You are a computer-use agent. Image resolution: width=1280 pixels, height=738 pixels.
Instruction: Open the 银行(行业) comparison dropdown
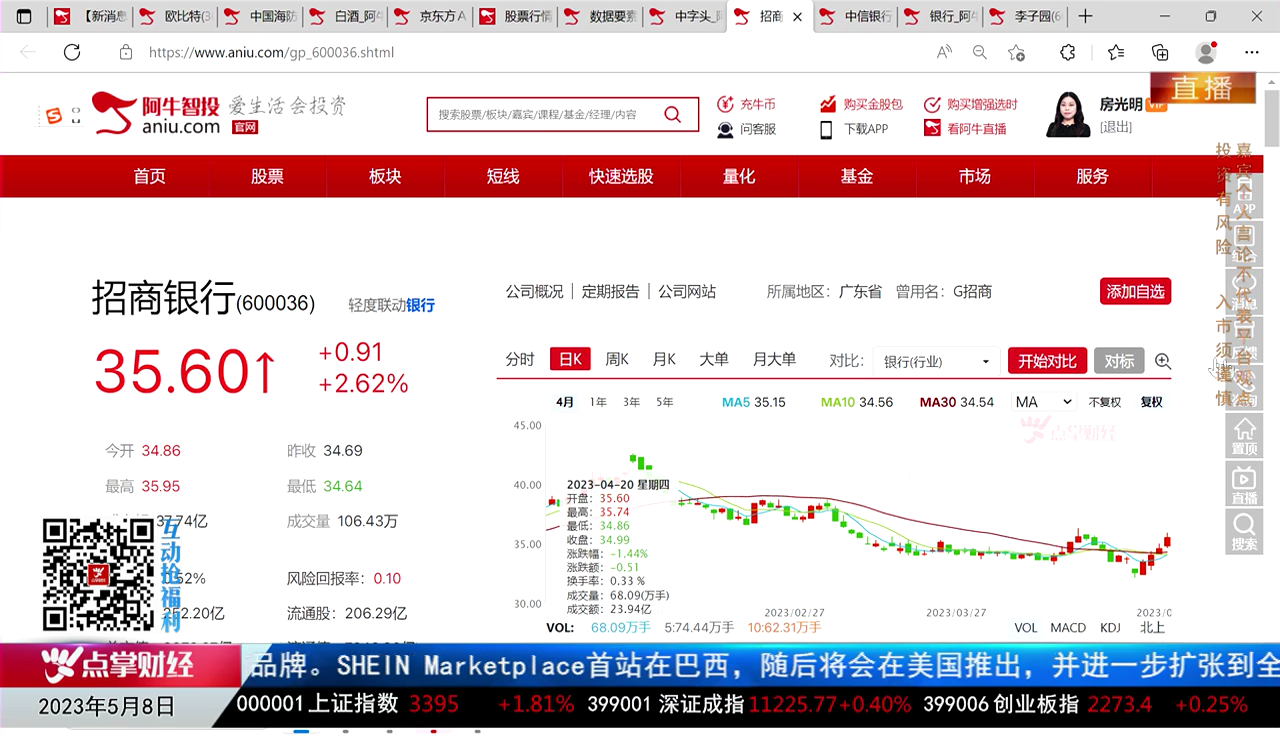[936, 361]
